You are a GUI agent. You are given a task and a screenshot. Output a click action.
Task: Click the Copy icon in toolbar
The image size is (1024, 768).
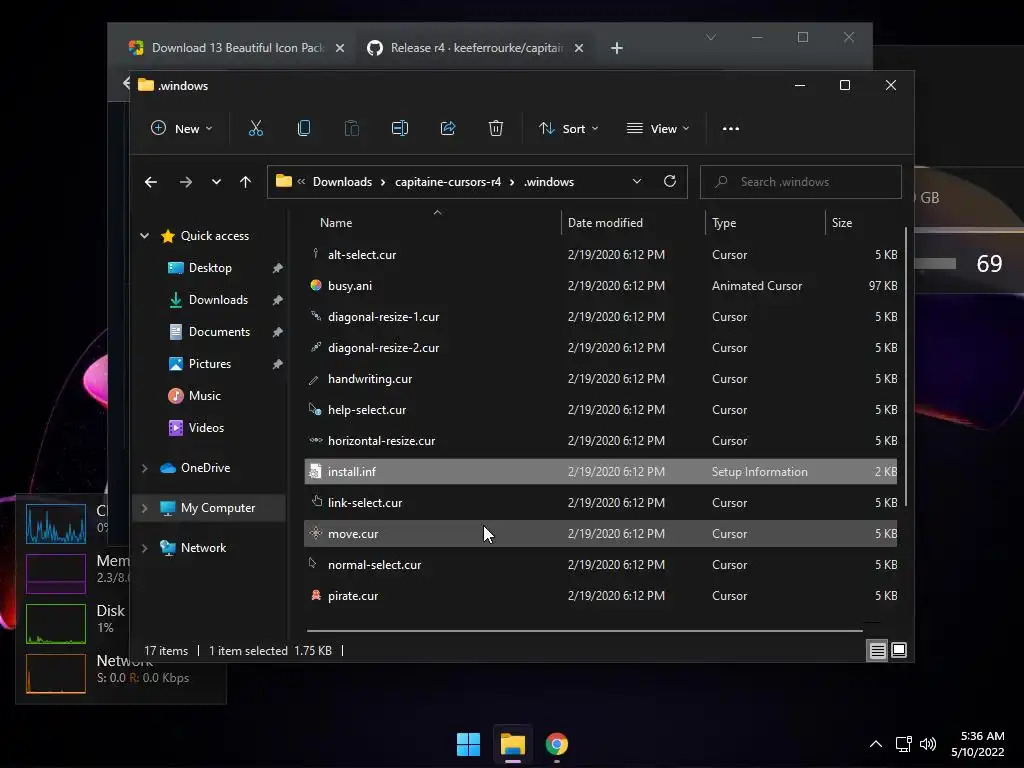[304, 129]
